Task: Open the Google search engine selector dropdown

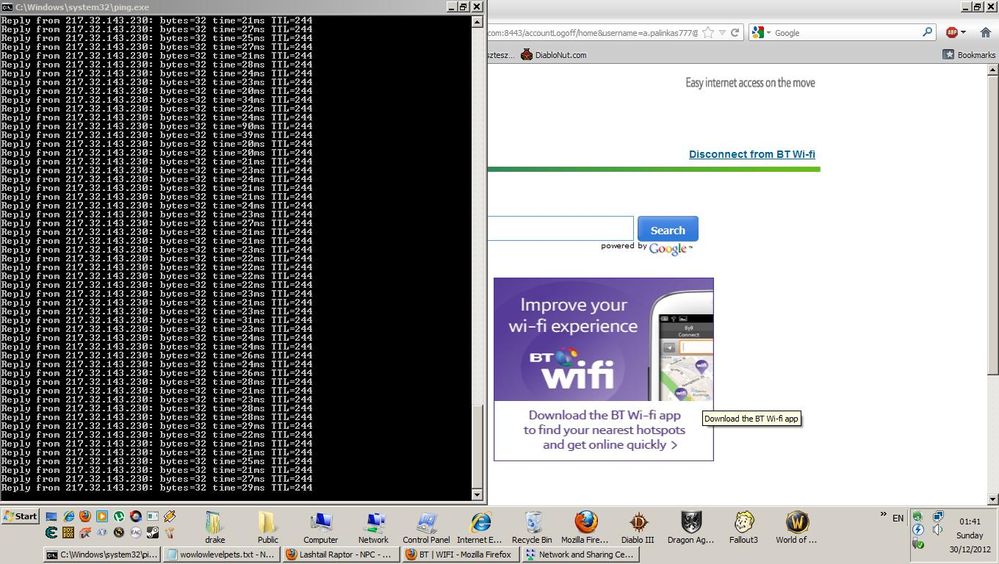Action: tap(761, 33)
